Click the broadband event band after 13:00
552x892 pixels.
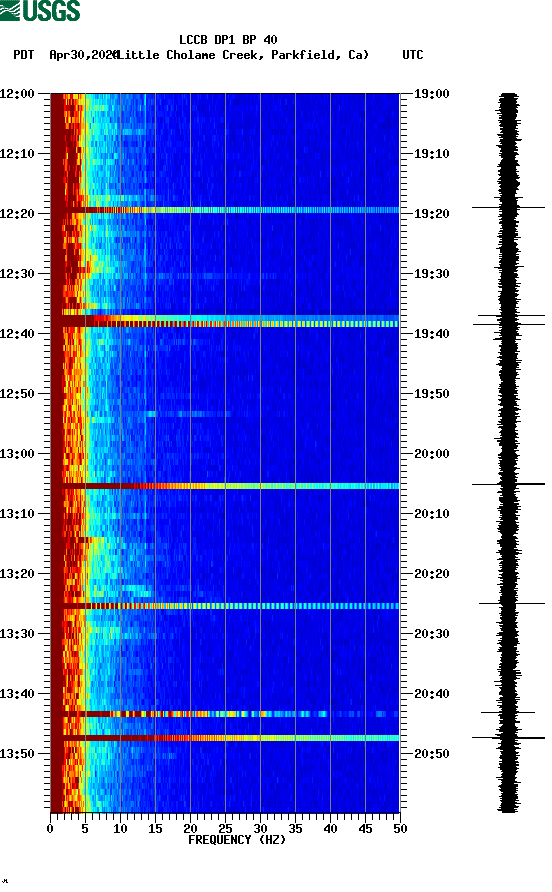[225, 486]
